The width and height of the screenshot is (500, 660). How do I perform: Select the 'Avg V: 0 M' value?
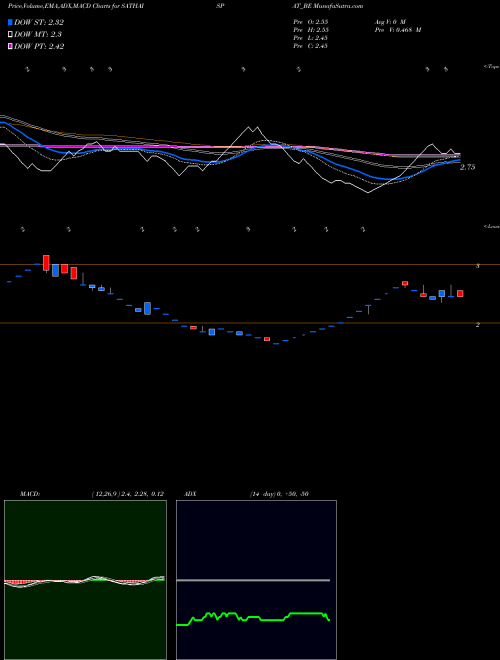click(389, 21)
